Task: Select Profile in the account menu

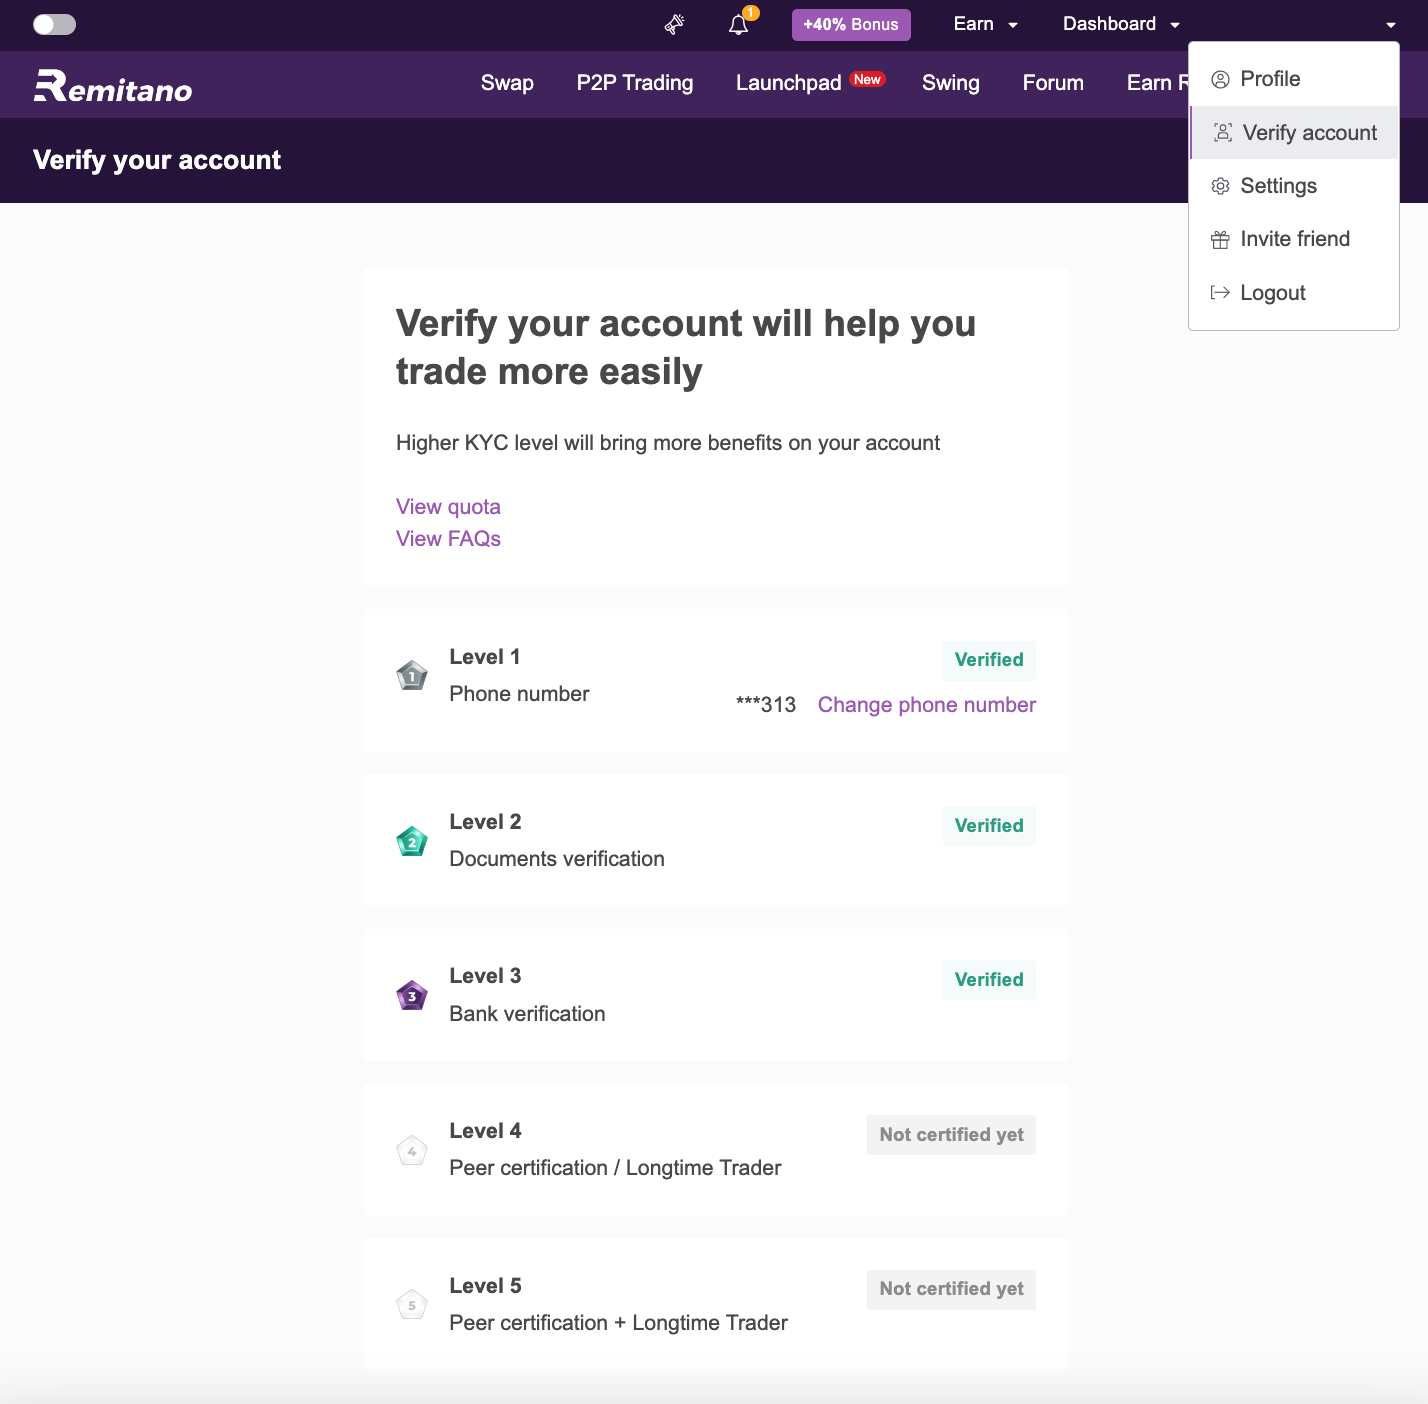Action: [x=1294, y=79]
